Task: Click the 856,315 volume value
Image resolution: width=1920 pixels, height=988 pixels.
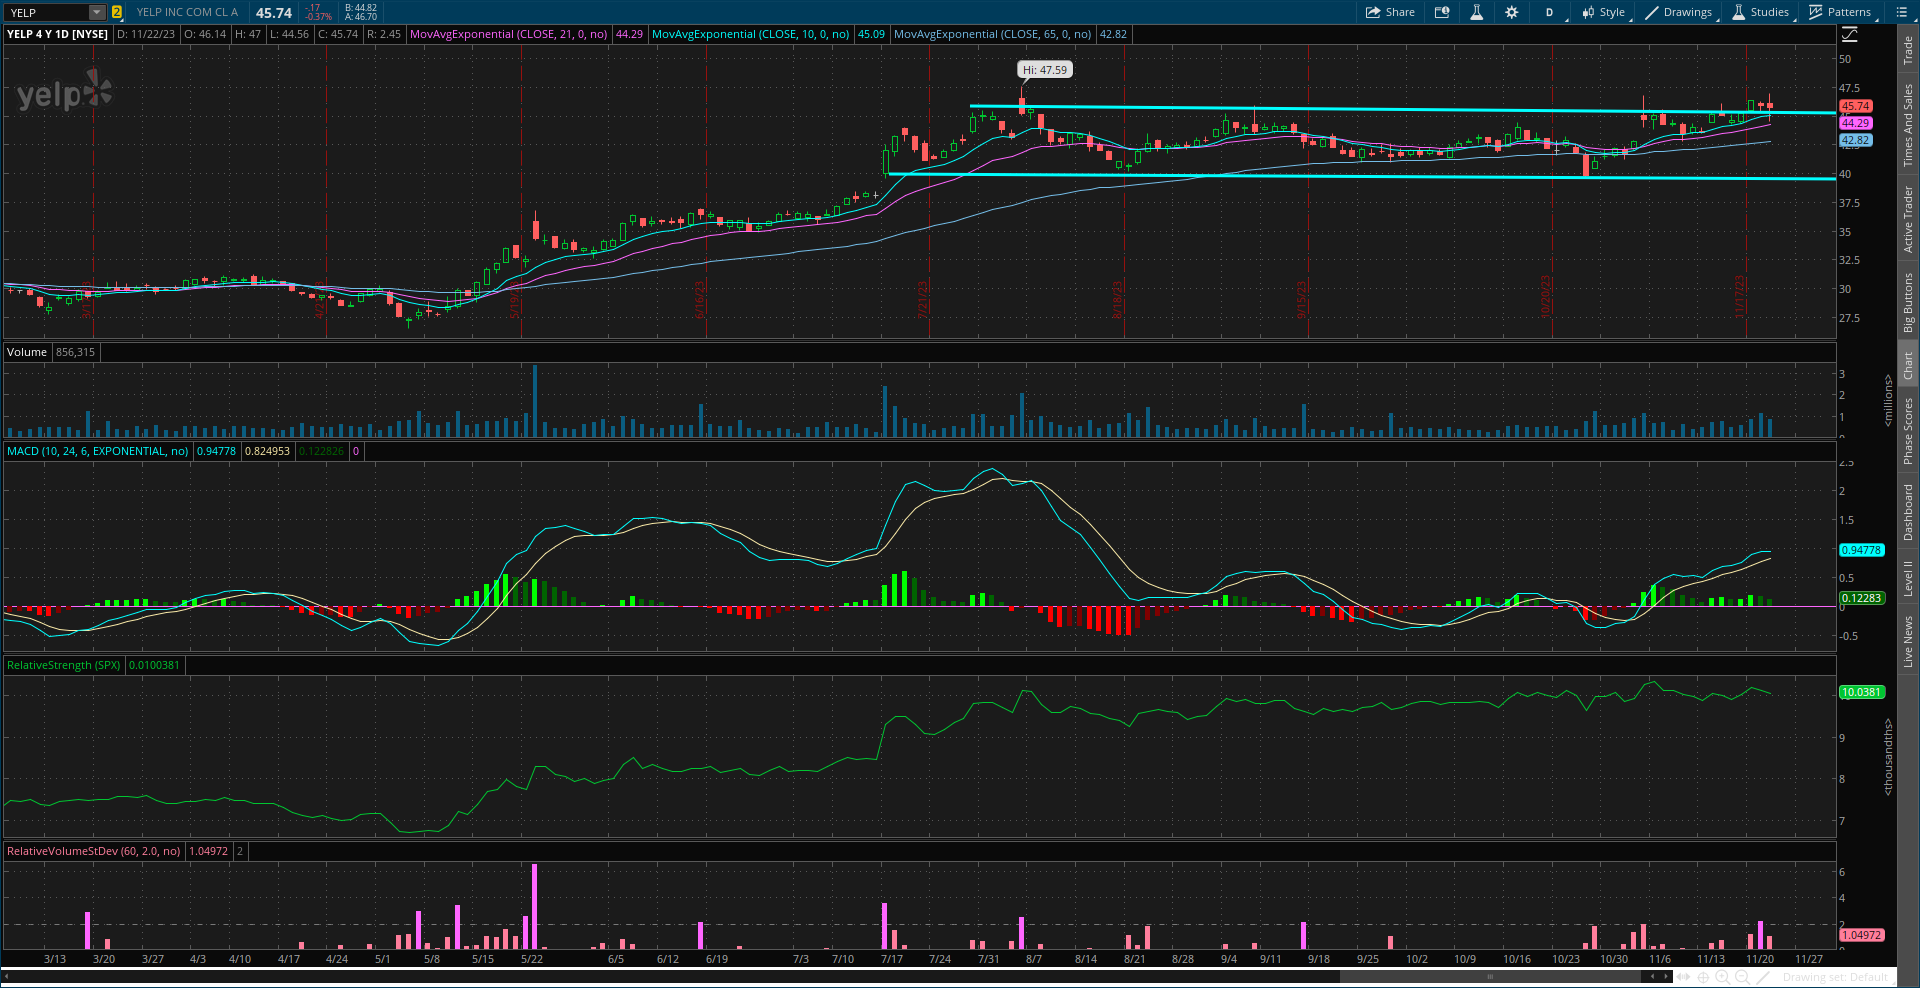Action: click(x=75, y=352)
